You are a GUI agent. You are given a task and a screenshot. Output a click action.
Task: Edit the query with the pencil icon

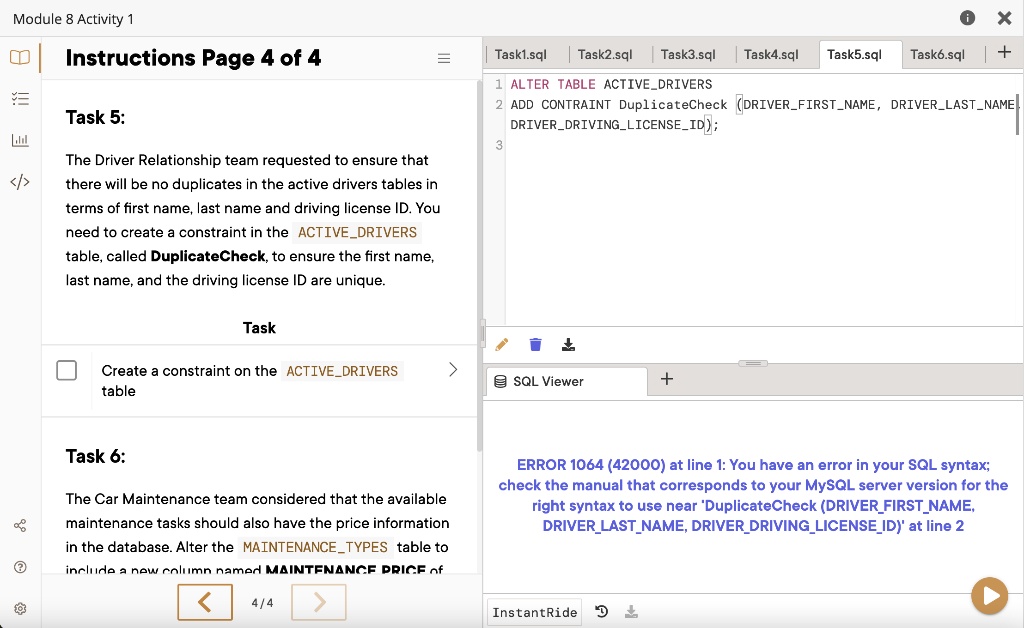coord(501,344)
